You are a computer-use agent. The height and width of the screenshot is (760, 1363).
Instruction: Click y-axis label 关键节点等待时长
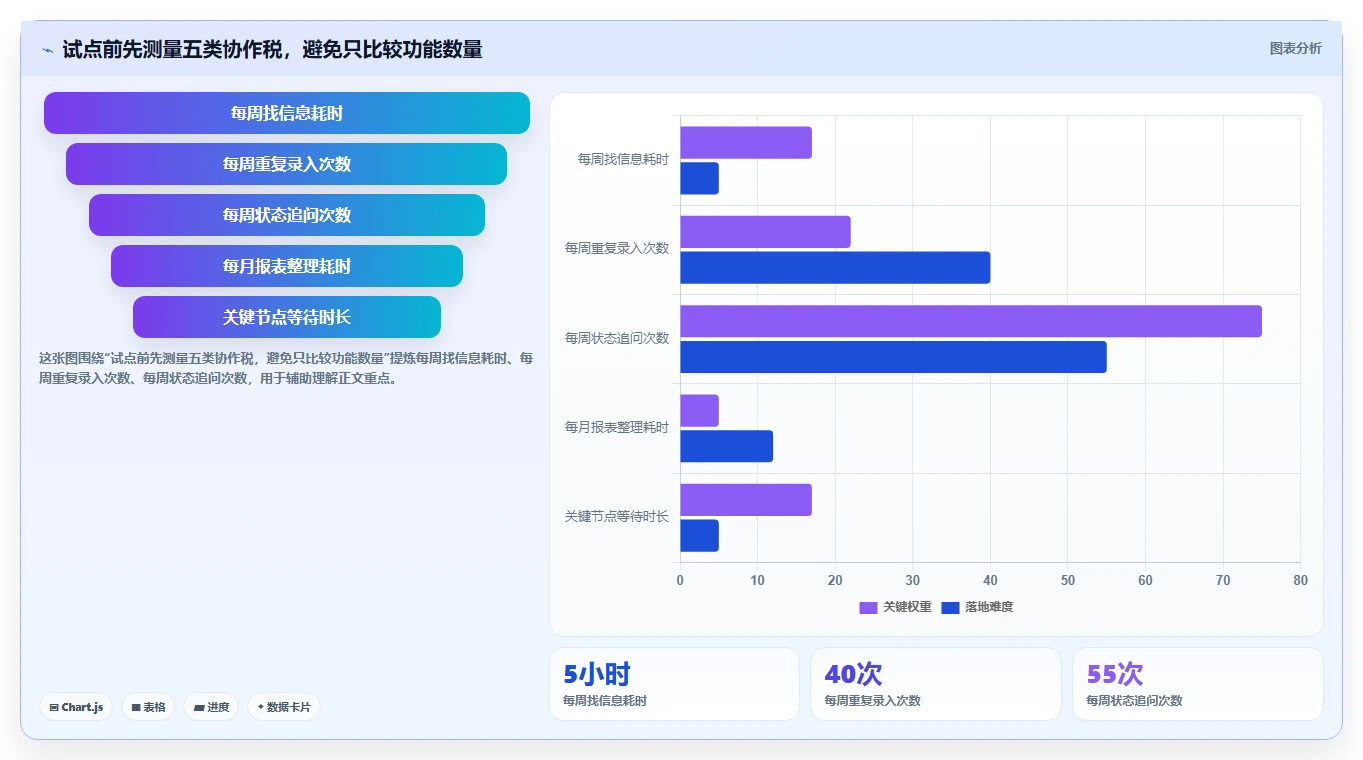point(617,516)
